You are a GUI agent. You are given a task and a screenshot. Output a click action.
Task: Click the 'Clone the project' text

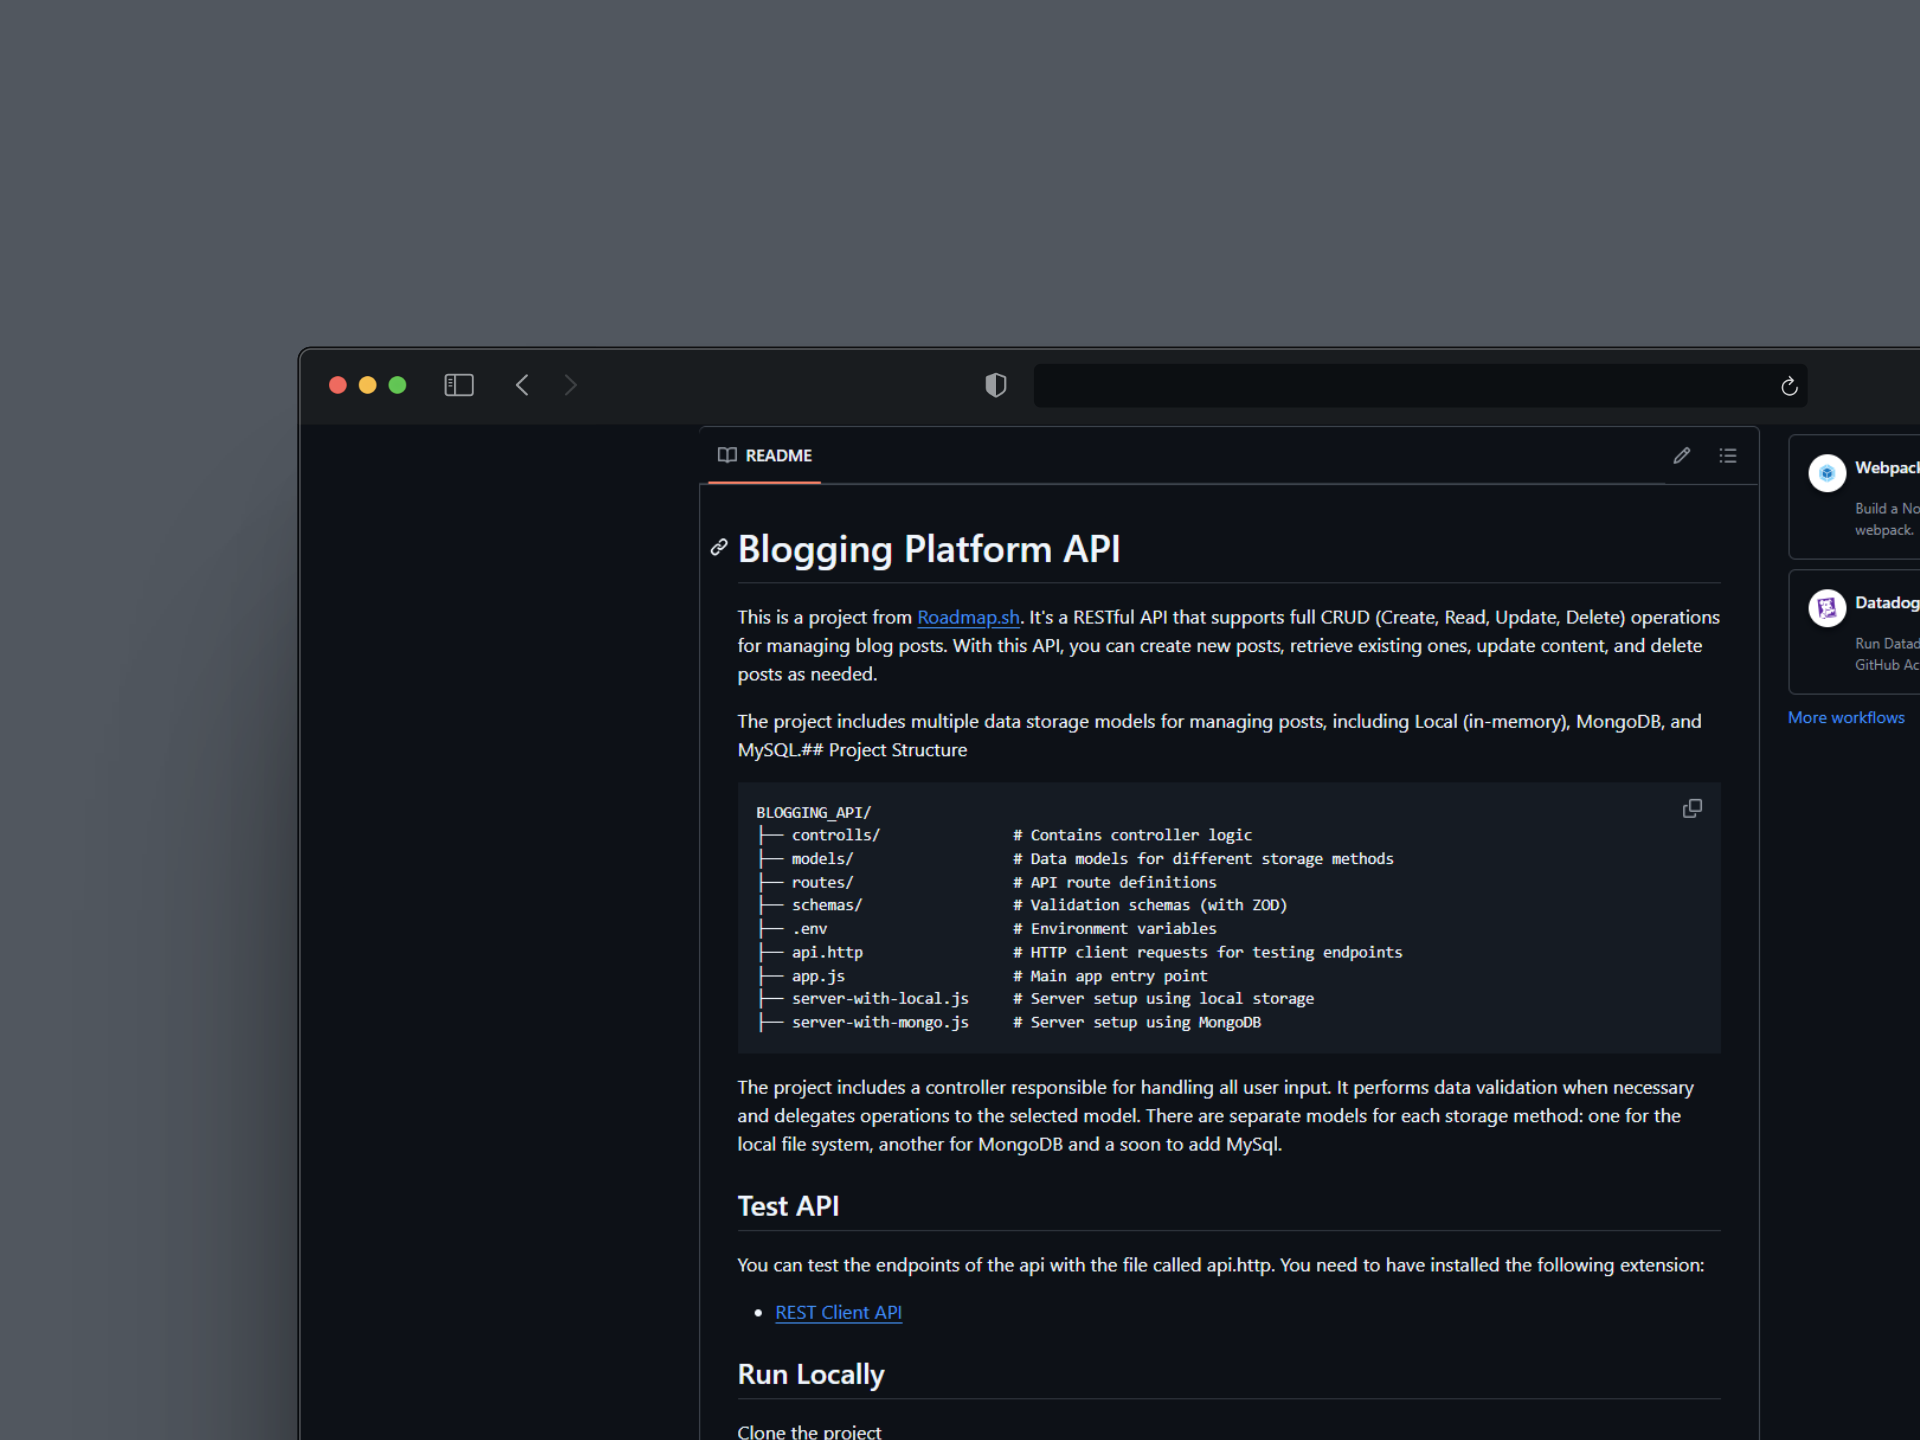coord(809,1432)
